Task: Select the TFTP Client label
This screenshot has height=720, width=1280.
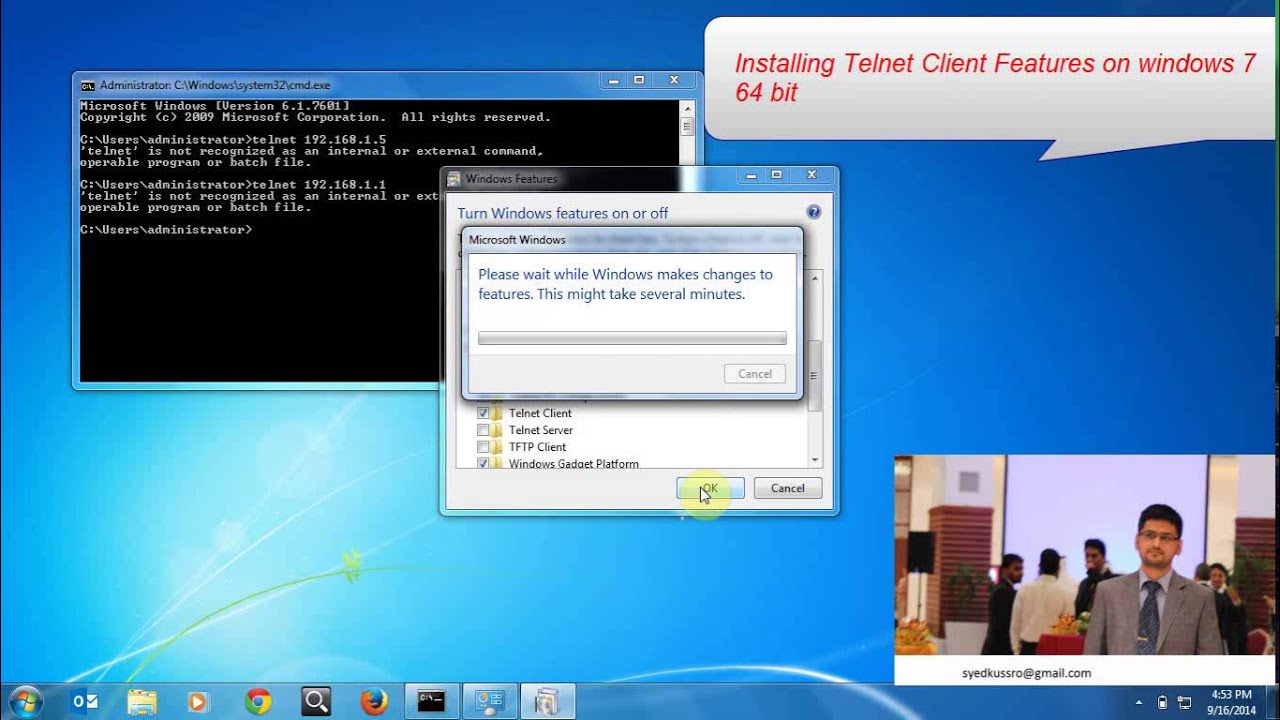Action: [x=537, y=447]
